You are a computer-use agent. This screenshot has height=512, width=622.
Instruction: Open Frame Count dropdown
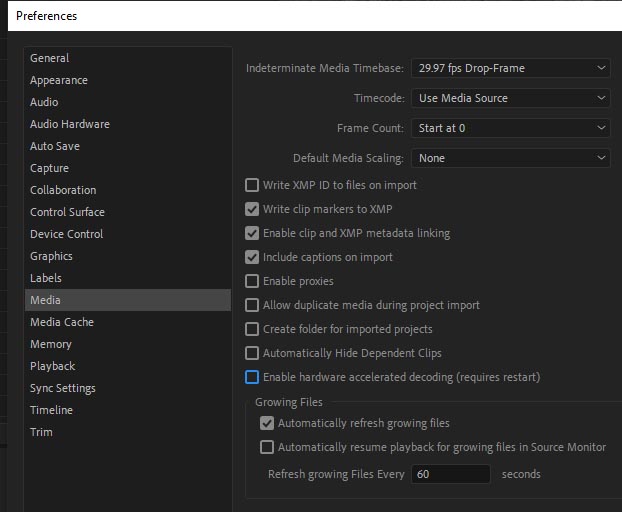point(510,128)
